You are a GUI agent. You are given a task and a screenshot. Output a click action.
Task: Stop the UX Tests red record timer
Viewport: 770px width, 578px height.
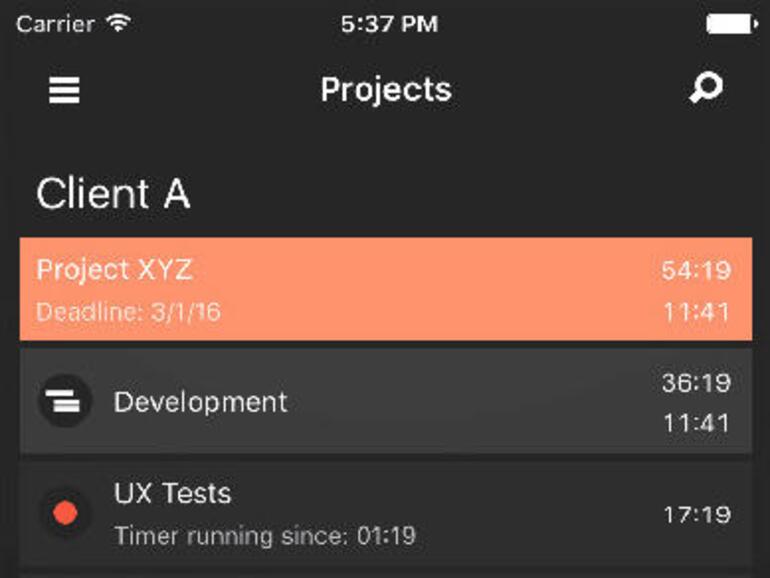click(65, 514)
